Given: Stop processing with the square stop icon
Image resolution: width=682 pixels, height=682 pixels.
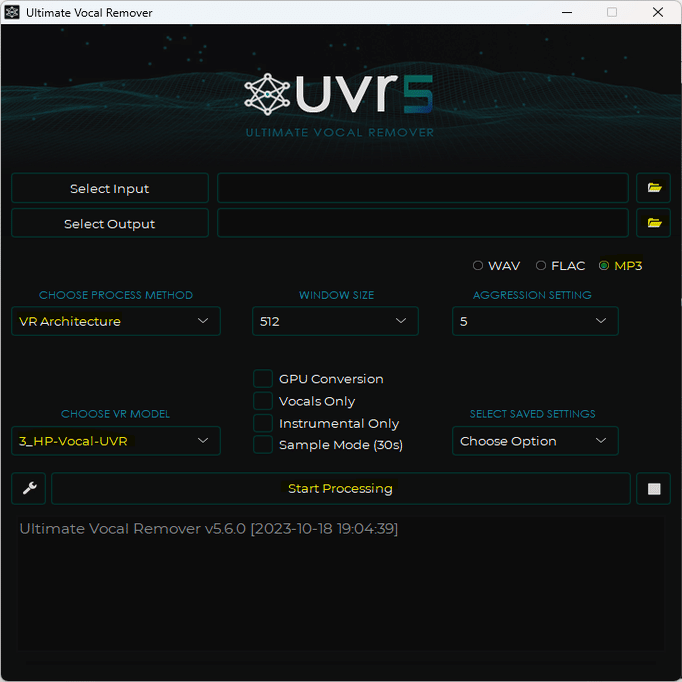Looking at the screenshot, I should [653, 488].
